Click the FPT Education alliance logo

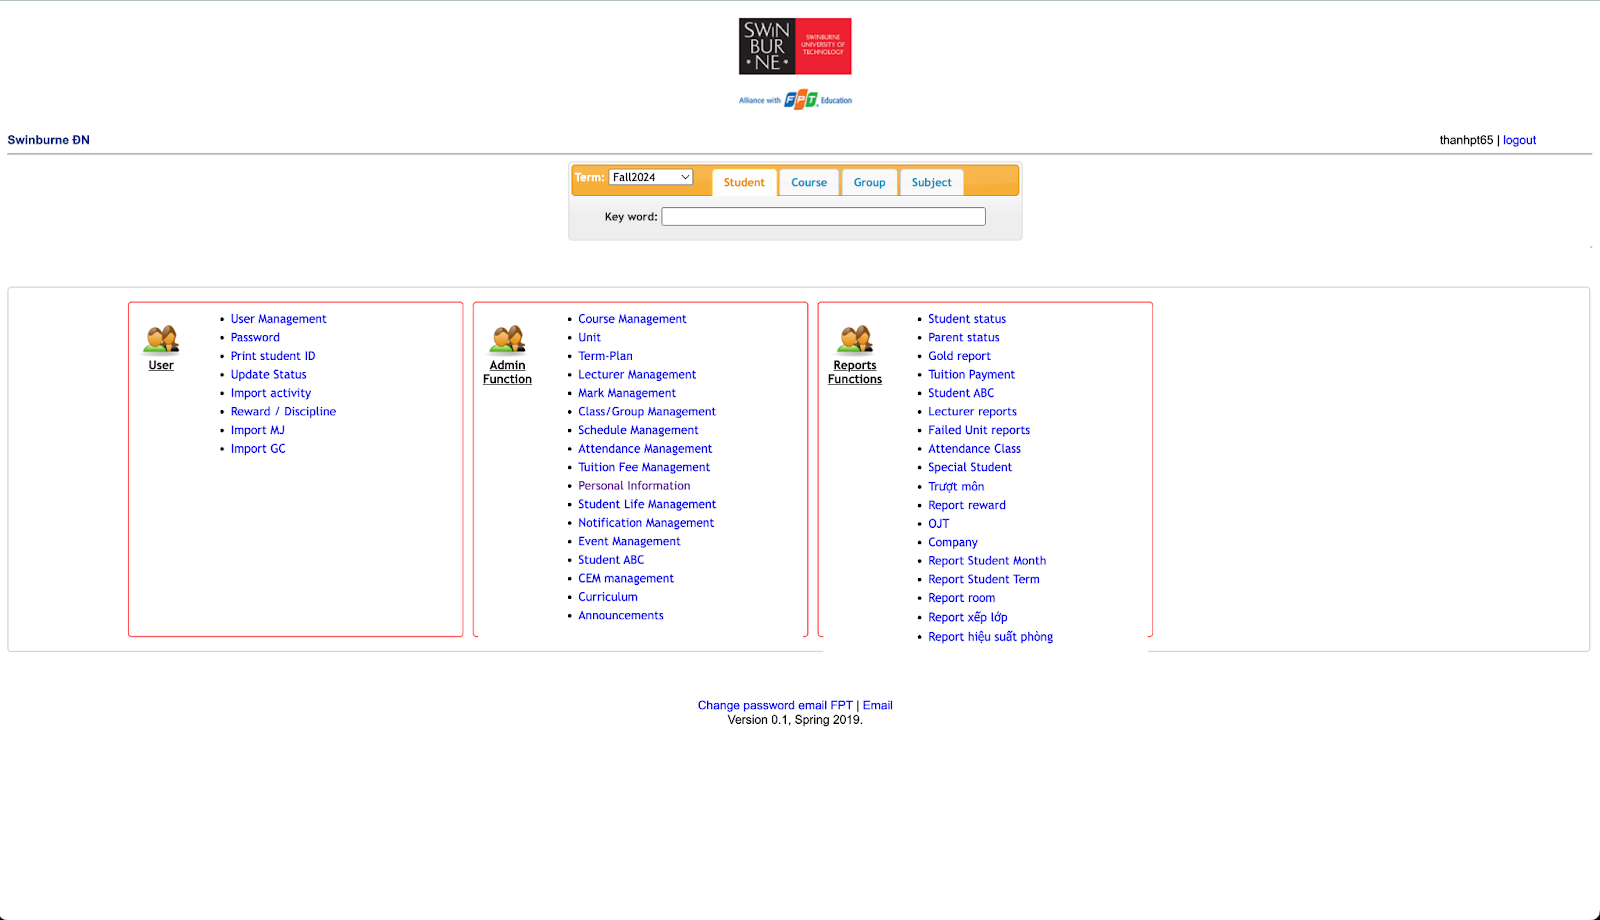point(795,100)
